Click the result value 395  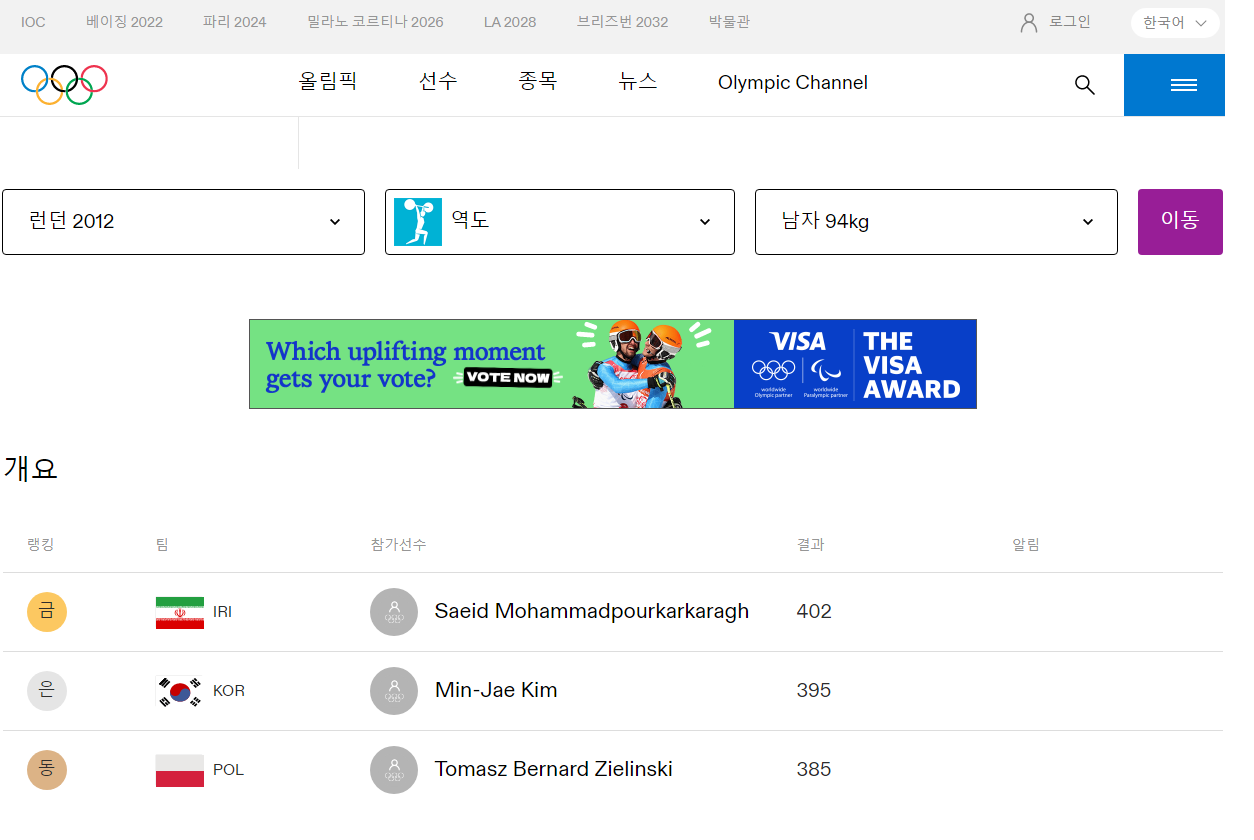814,690
